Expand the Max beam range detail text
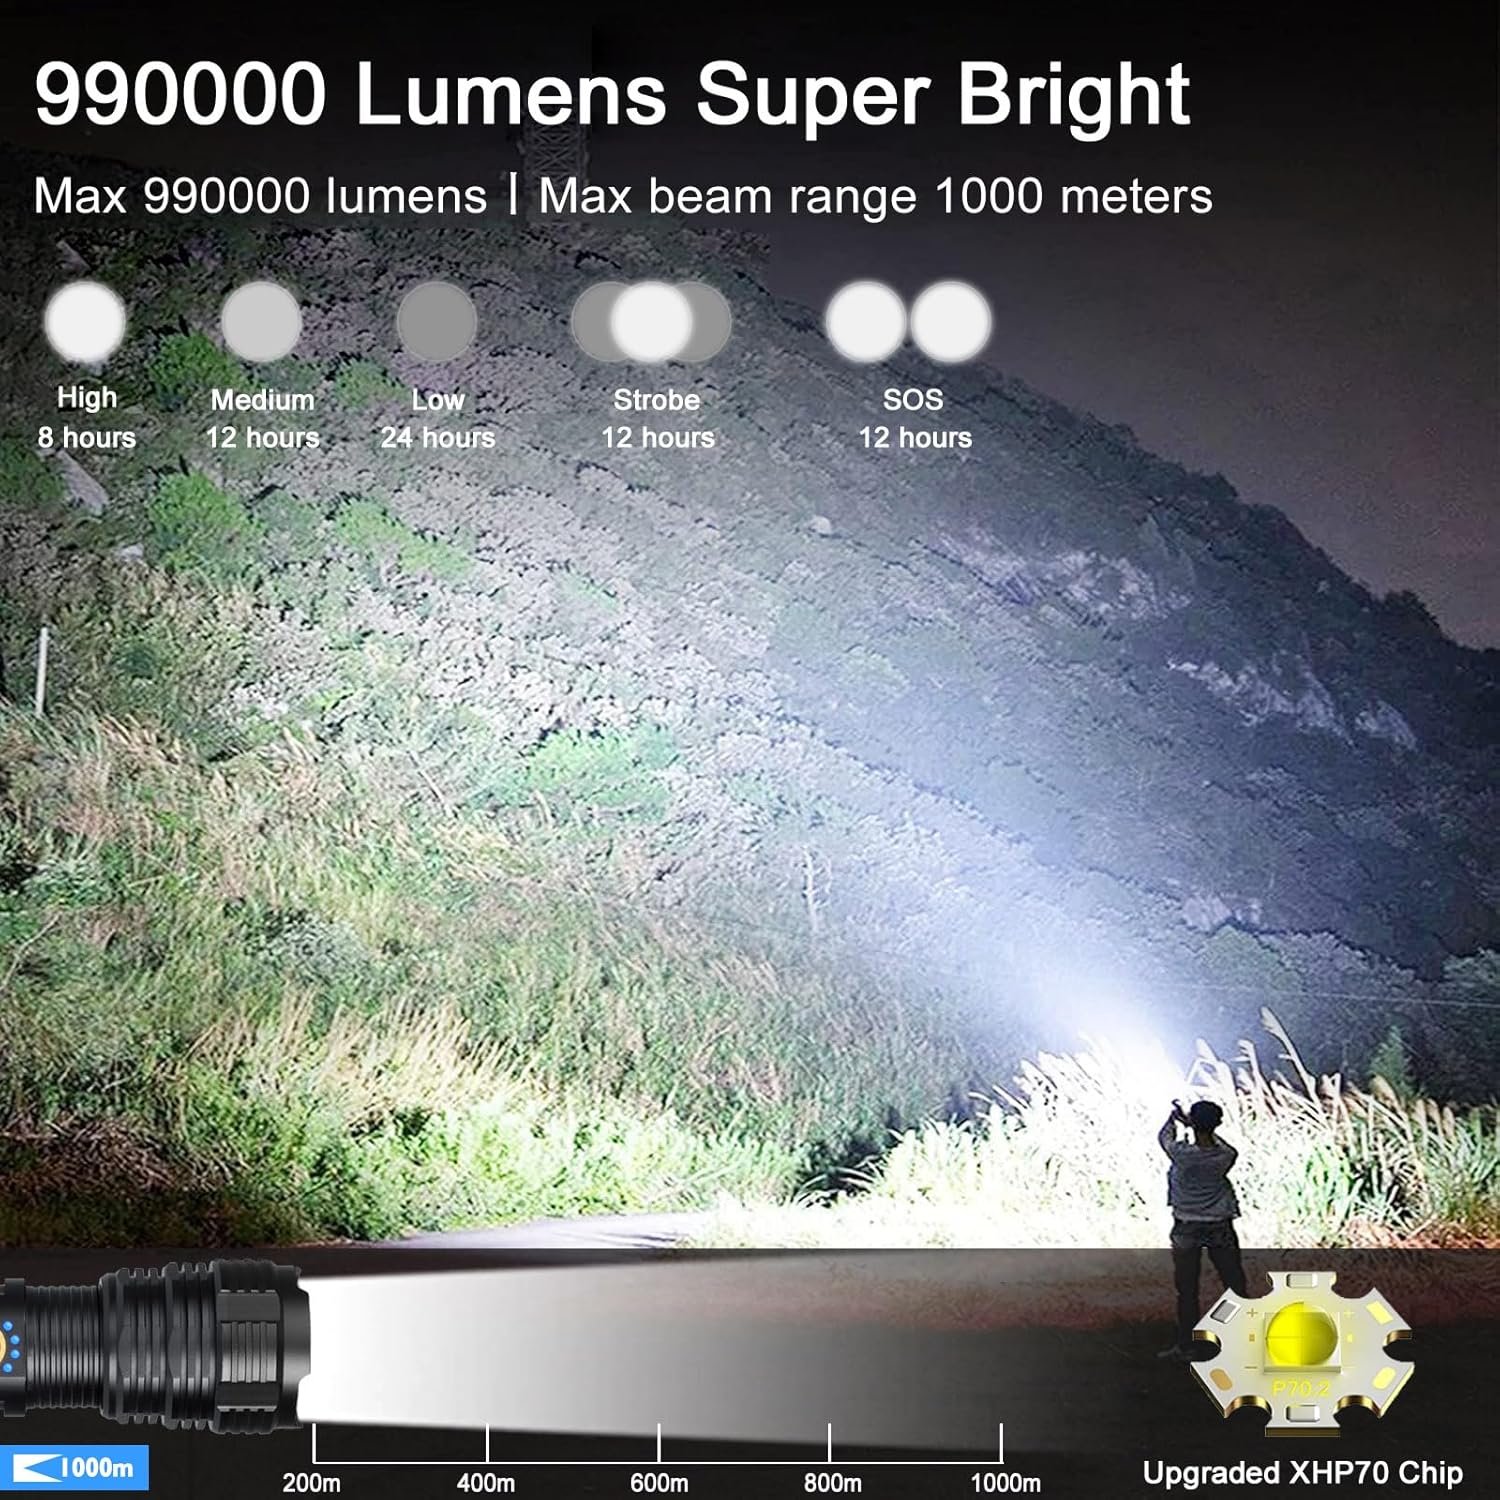Image resolution: width=1500 pixels, height=1500 pixels. tap(865, 197)
